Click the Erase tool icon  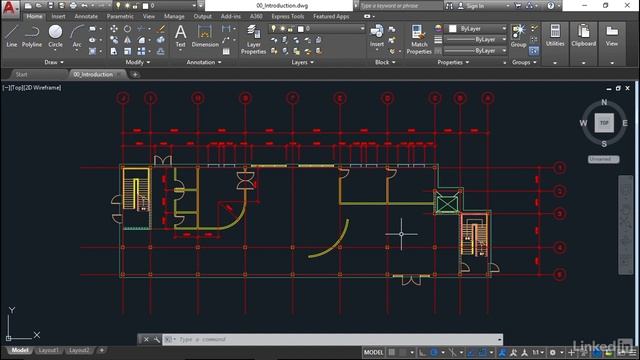[x=161, y=29]
